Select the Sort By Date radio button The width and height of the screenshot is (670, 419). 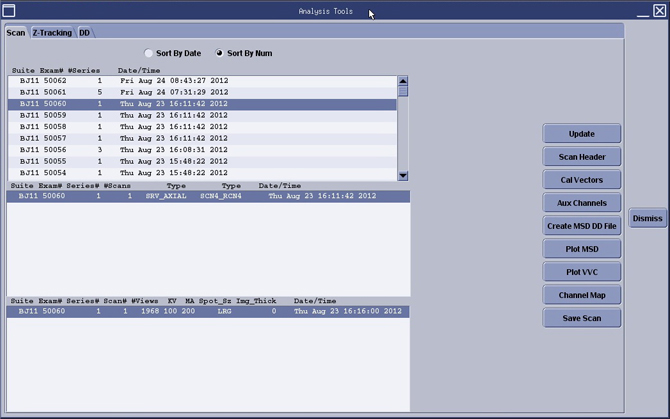click(150, 53)
